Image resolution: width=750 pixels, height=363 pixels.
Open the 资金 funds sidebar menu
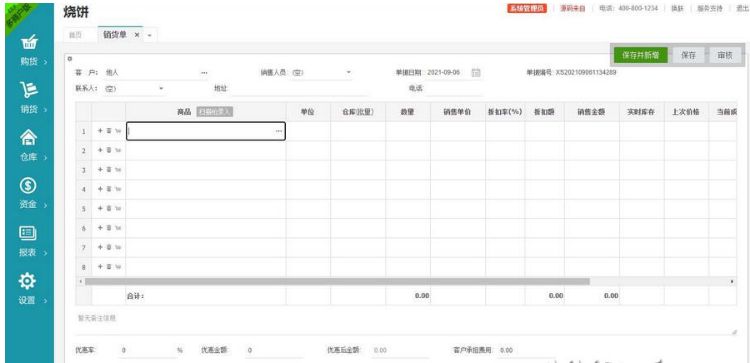click(x=30, y=193)
